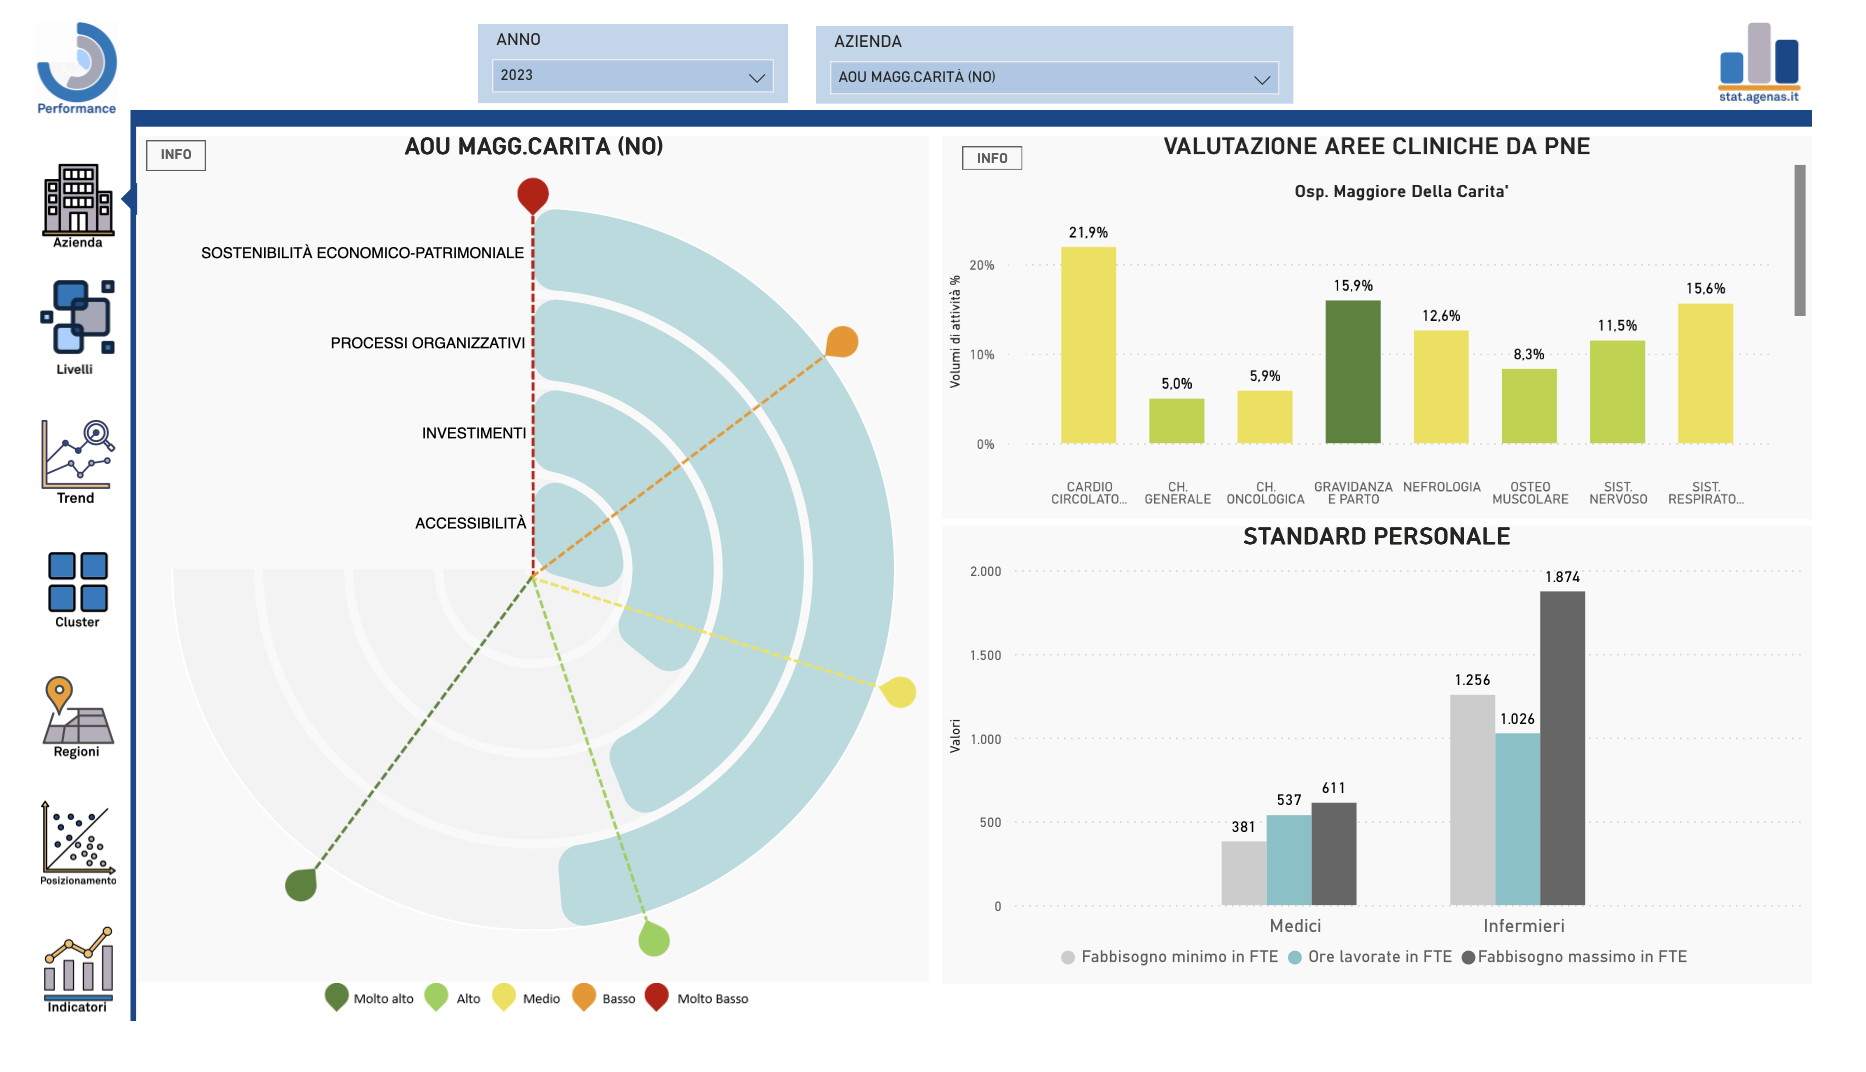Viewport: 1866px width, 1072px height.
Task: Click INFO button on radial chart panel
Action: tap(176, 155)
